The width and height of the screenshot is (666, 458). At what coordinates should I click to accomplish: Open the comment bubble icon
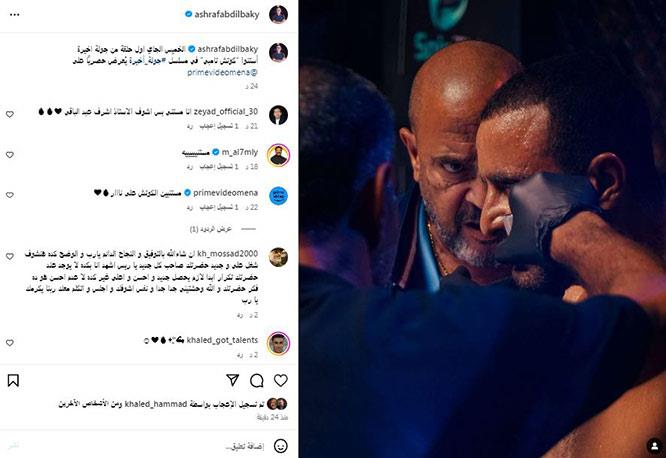click(257, 380)
